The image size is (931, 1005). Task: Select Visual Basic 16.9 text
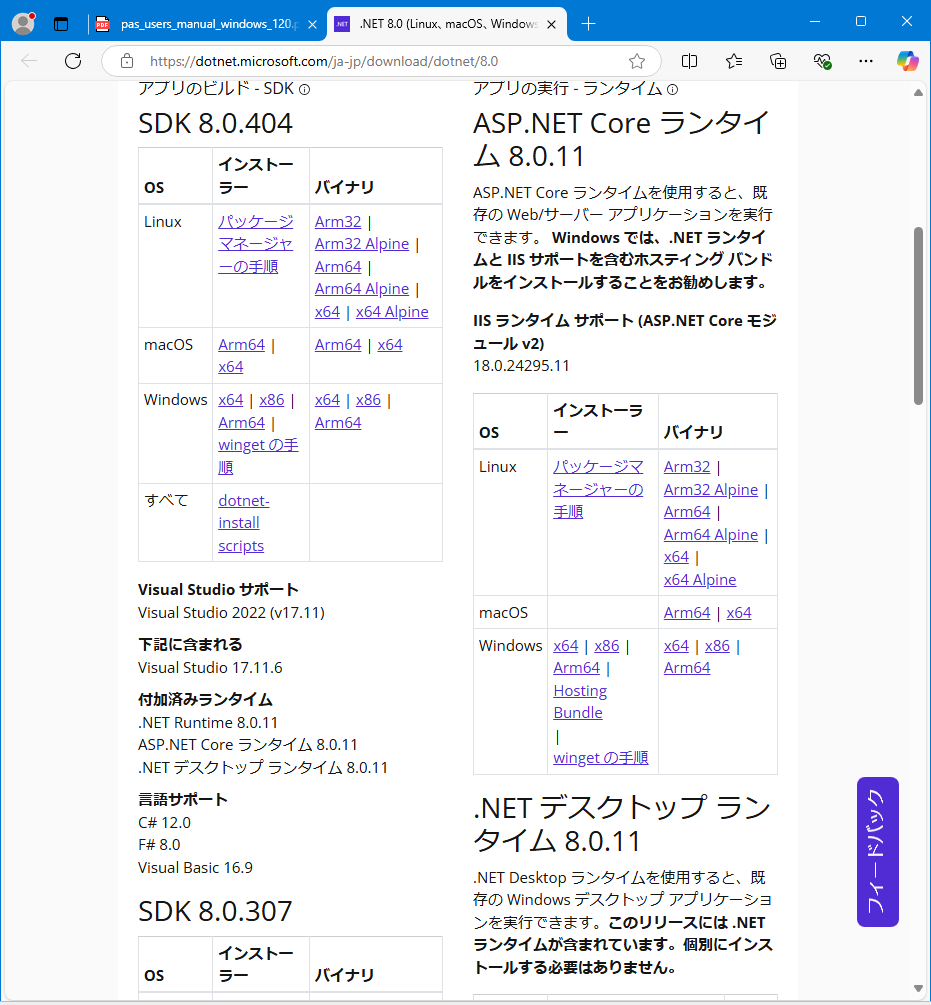point(195,868)
